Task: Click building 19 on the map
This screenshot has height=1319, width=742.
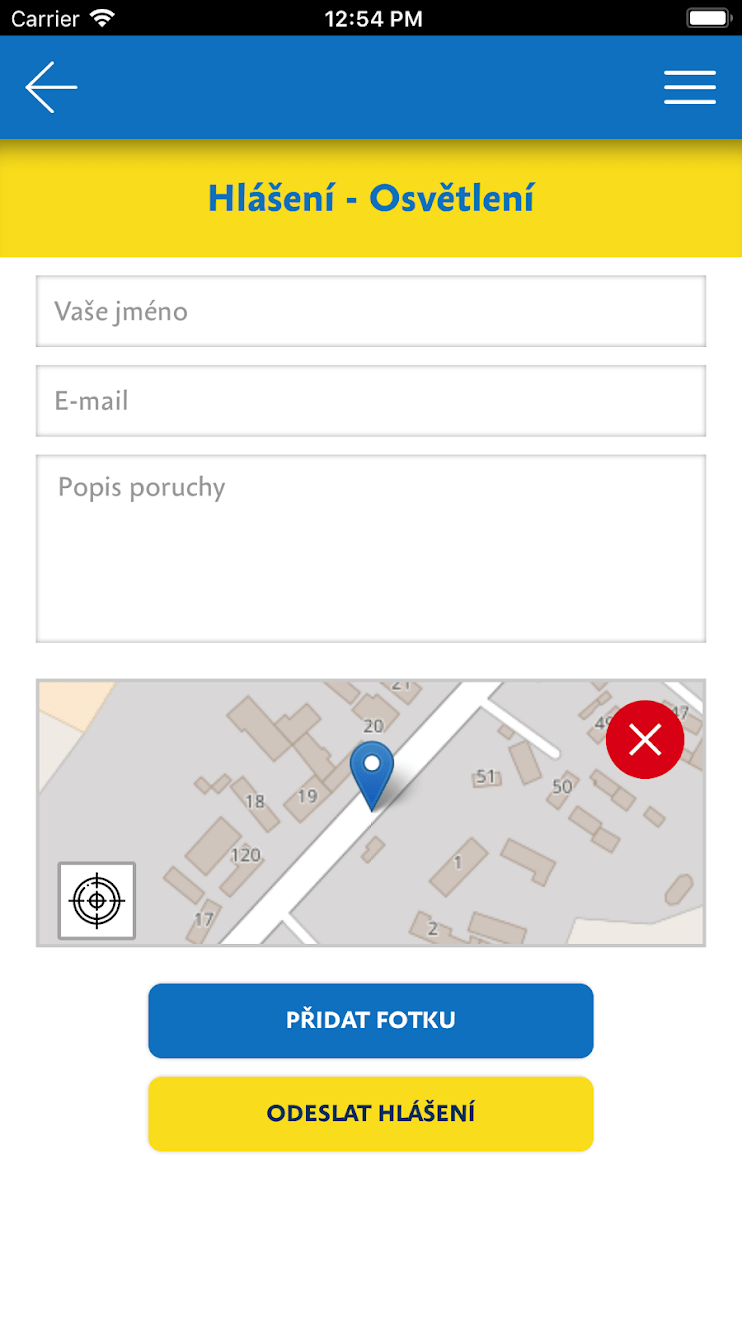Action: point(307,796)
